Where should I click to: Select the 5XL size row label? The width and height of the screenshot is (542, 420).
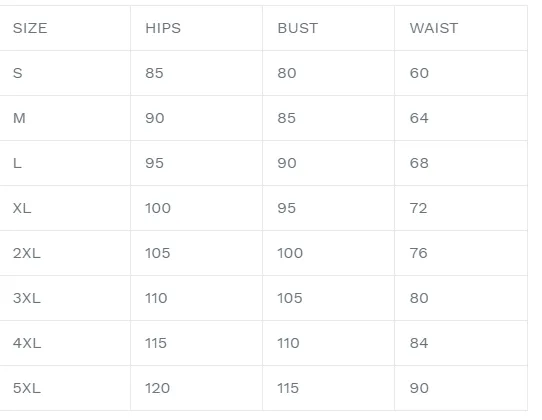(27, 388)
